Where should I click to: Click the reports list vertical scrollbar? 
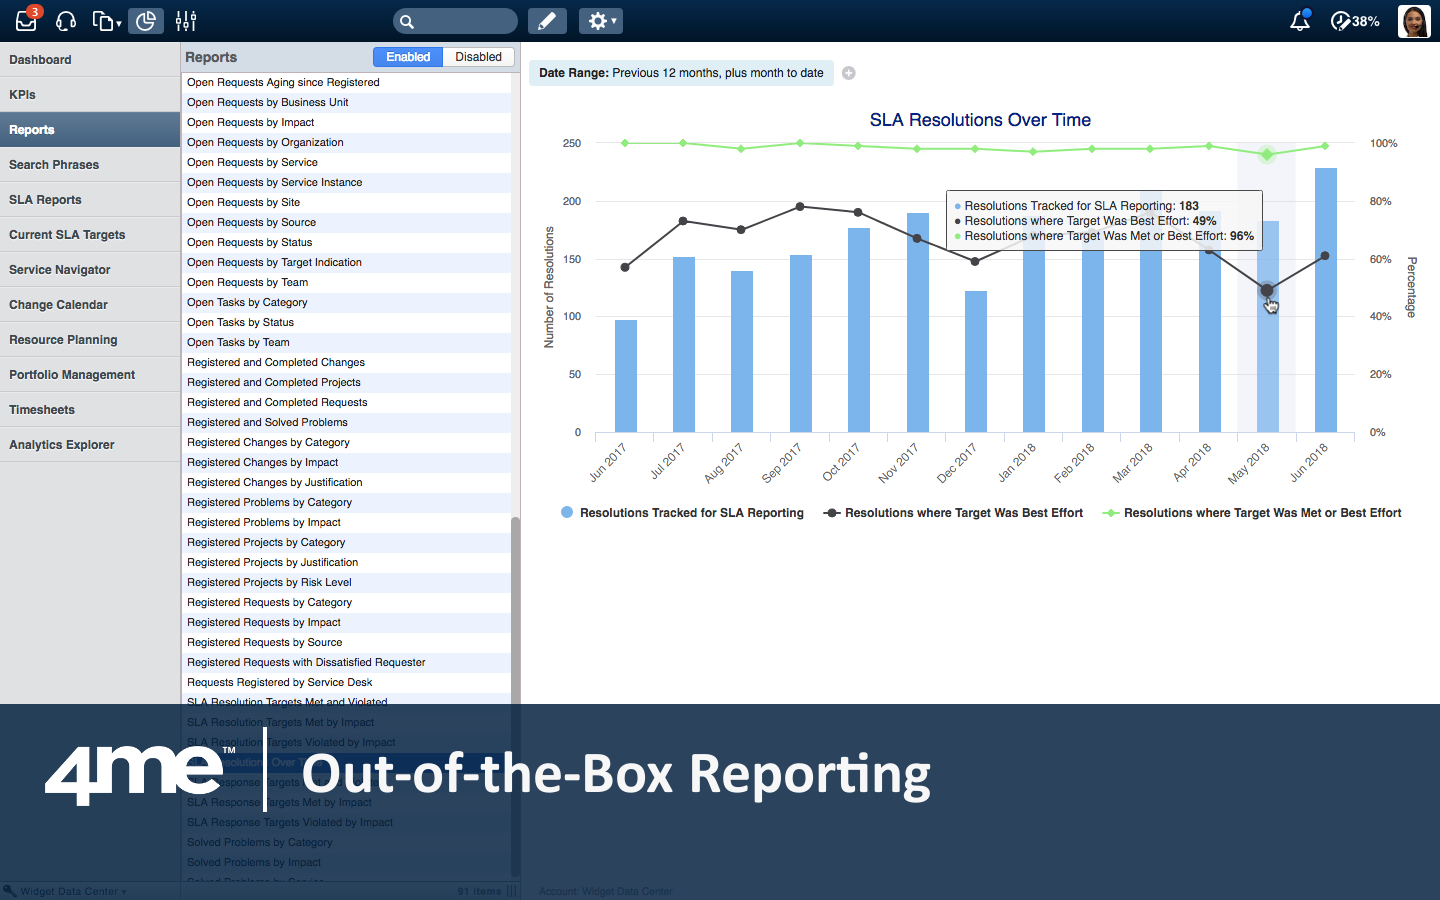515,600
